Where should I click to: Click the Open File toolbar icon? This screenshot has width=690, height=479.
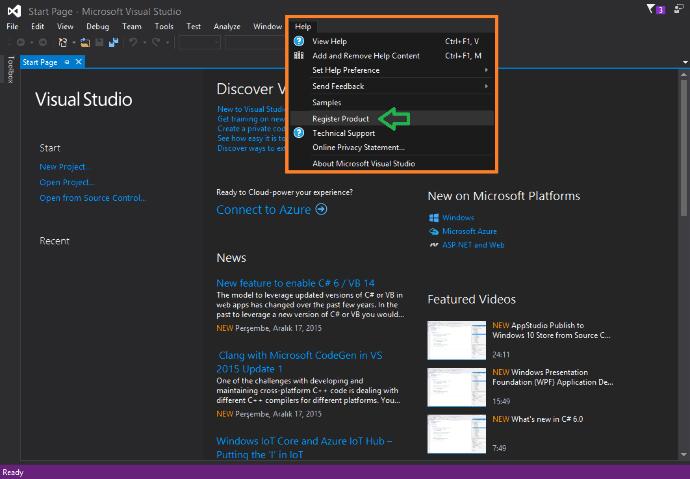(x=85, y=42)
